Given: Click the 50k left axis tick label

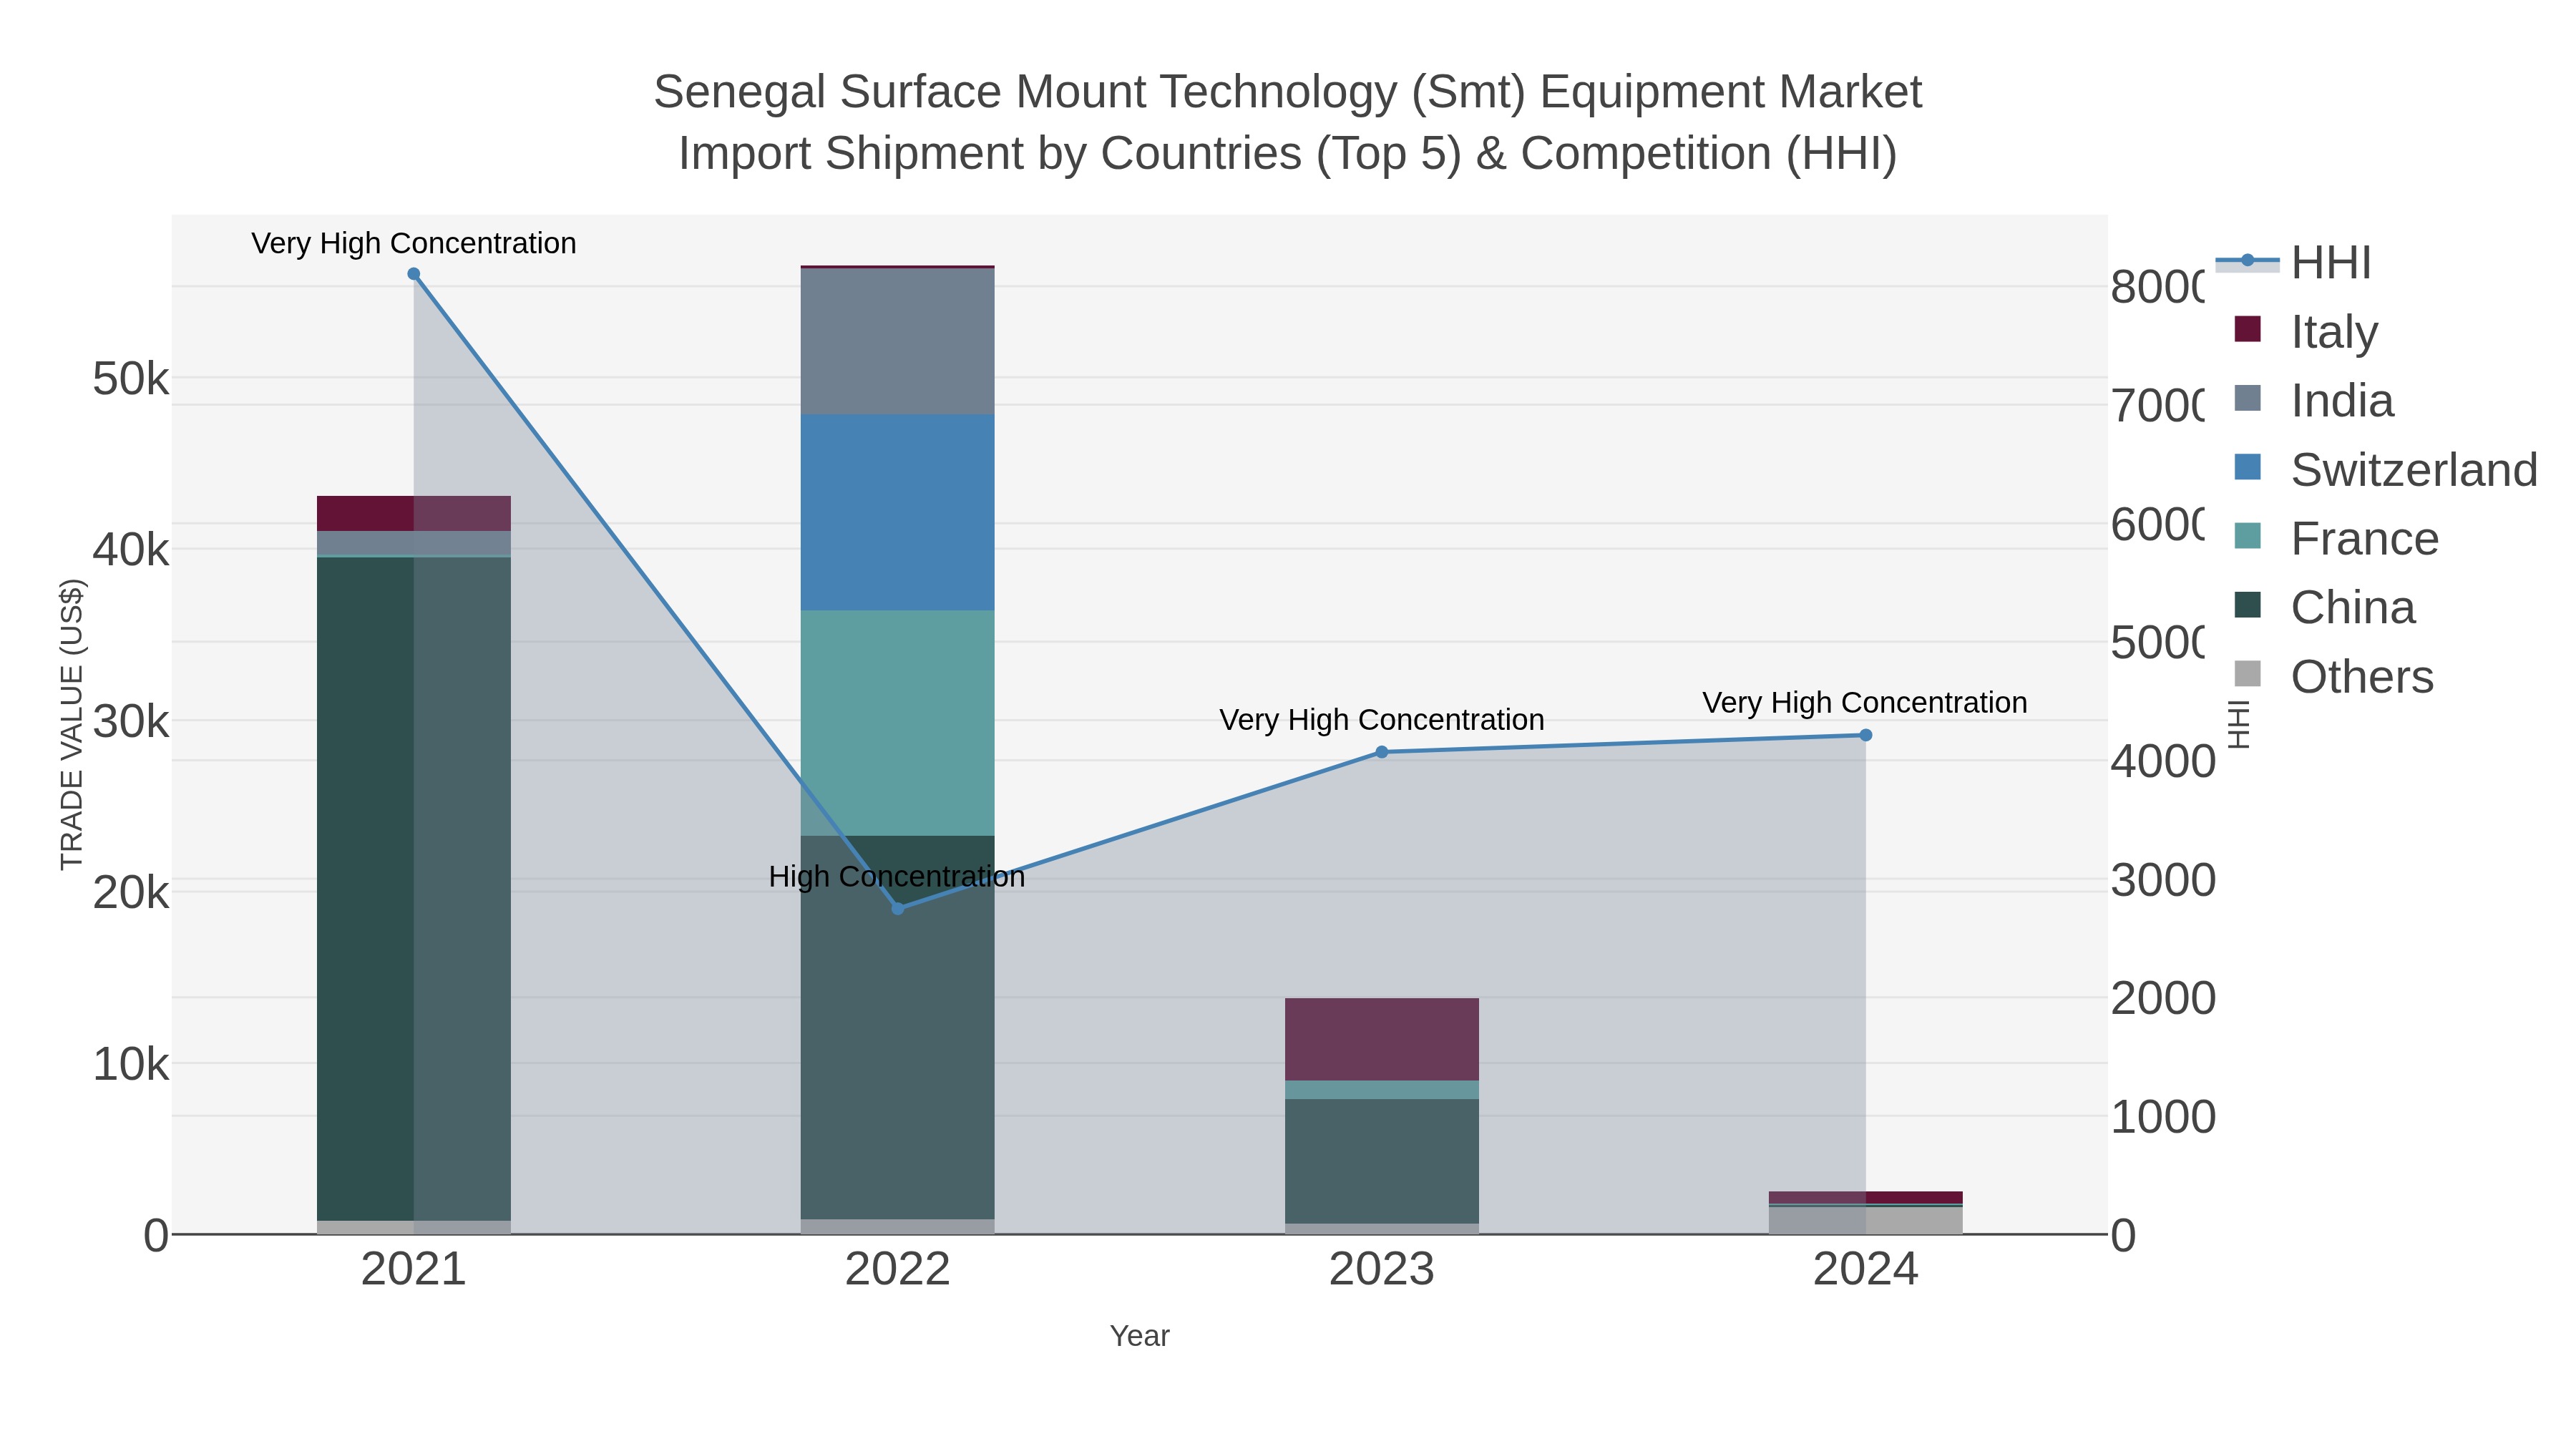Looking at the screenshot, I should tap(130, 379).
